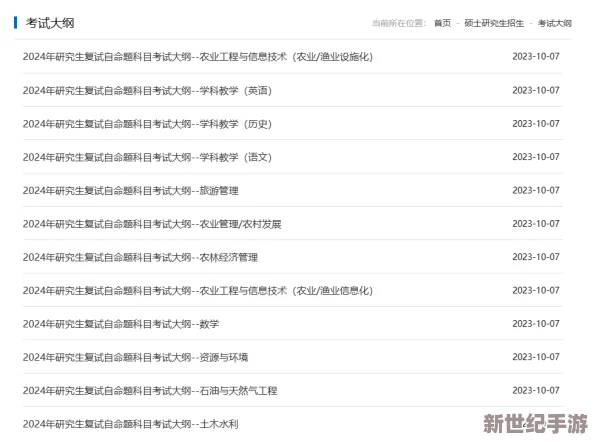Click the date on the 农林经济管理 row
Viewport: 594px width, 442px height.
[536, 257]
